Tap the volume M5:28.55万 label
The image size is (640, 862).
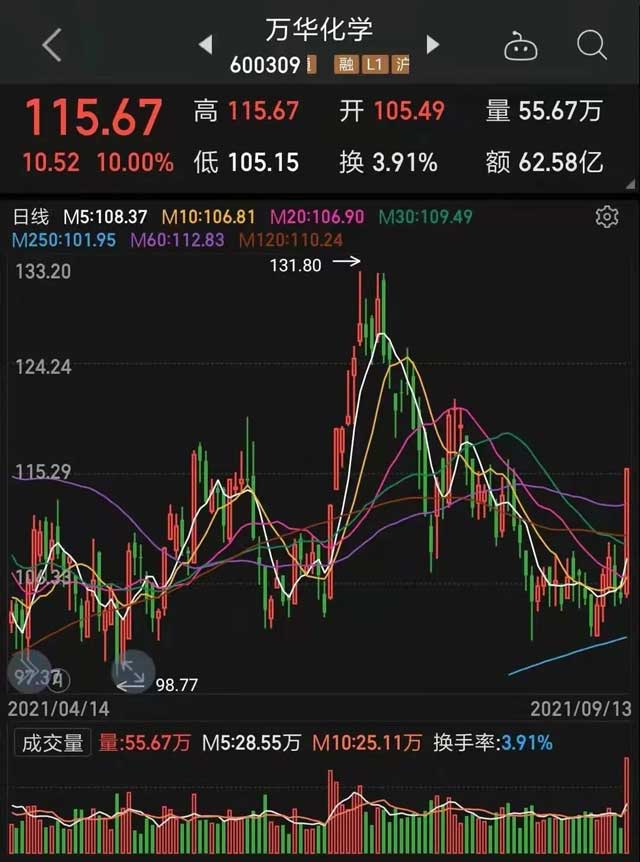click(x=251, y=743)
